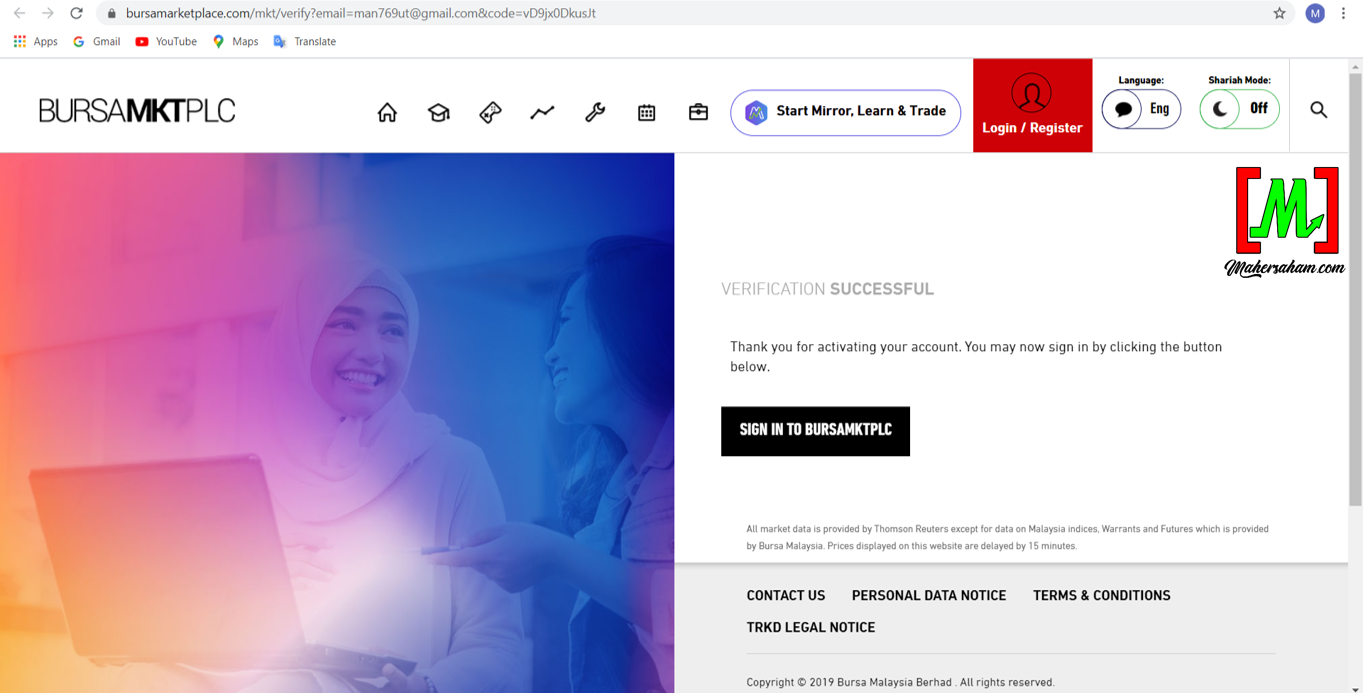1363x693 pixels.
Task: Click the home icon in navigation
Action: (x=387, y=112)
